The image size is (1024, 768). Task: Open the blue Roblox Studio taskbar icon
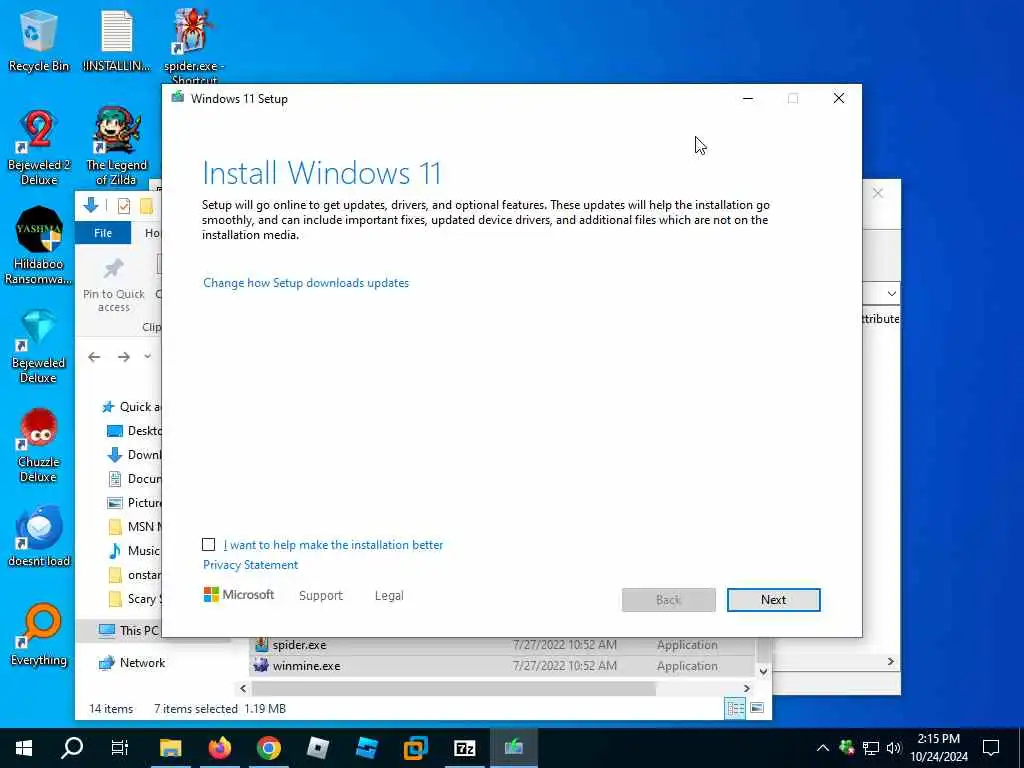pyautogui.click(x=366, y=748)
